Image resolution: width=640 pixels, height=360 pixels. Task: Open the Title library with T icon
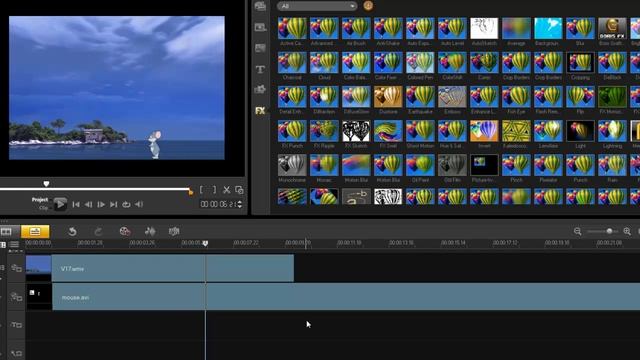(x=260, y=69)
